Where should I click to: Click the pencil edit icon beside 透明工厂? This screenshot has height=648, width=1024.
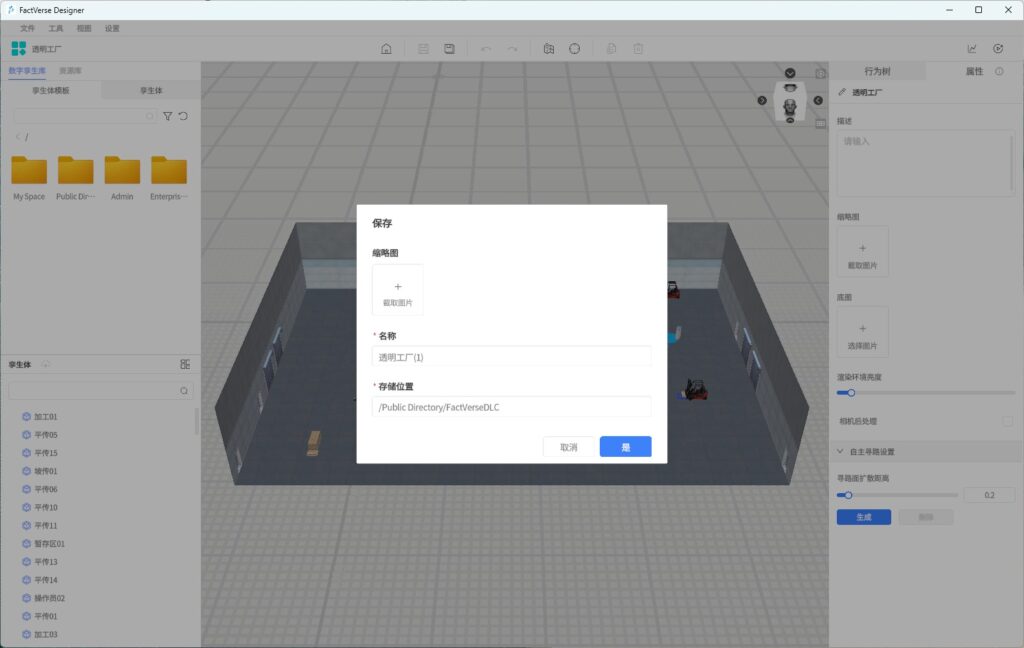(842, 92)
